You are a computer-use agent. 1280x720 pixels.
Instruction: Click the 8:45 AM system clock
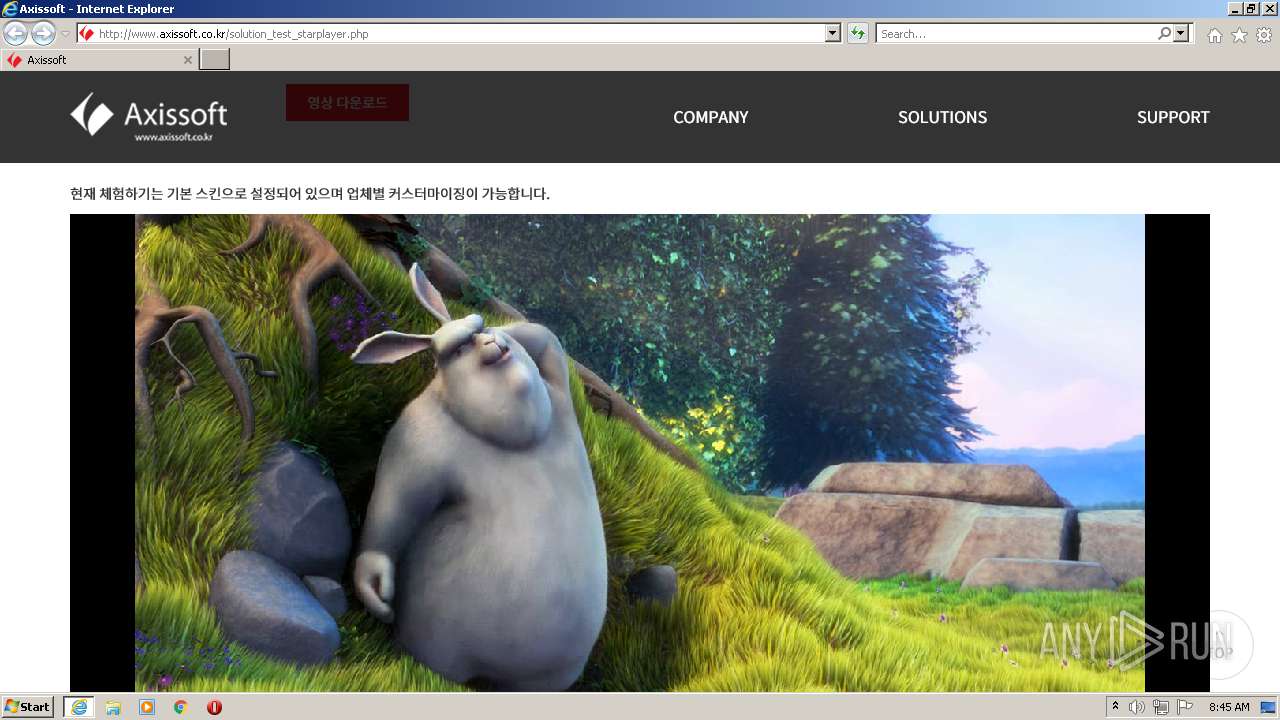[1229, 707]
